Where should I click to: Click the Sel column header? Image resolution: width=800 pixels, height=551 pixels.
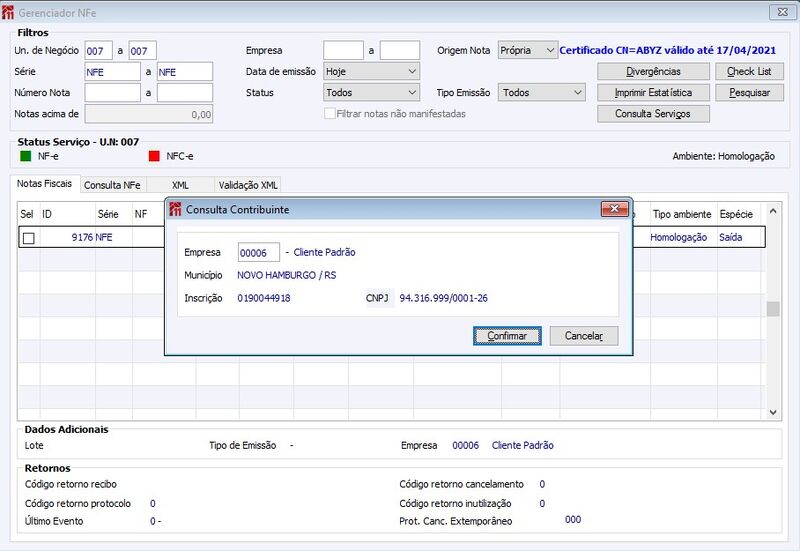coord(28,214)
